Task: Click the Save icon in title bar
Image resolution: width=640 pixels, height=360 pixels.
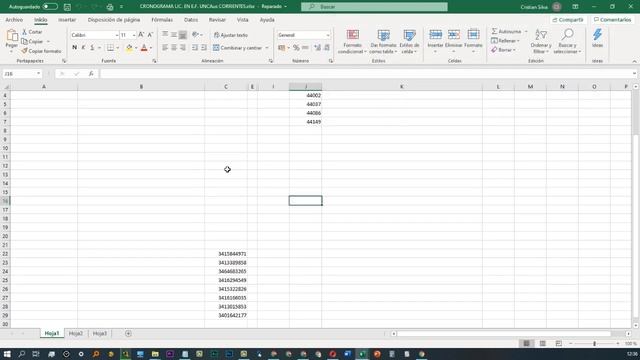Action: [67, 7]
